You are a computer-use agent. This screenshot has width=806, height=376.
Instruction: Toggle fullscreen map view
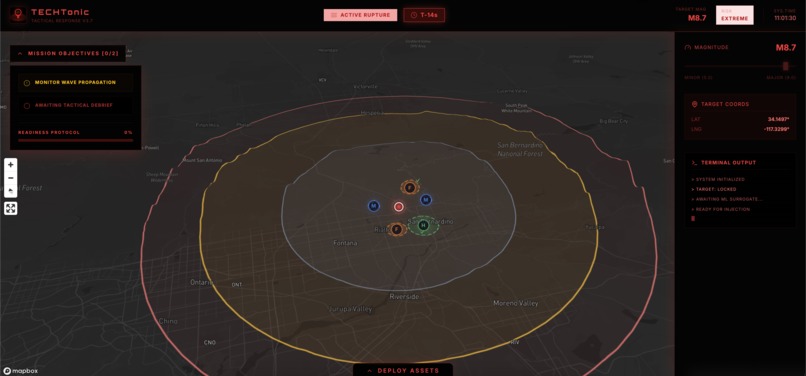(11, 208)
